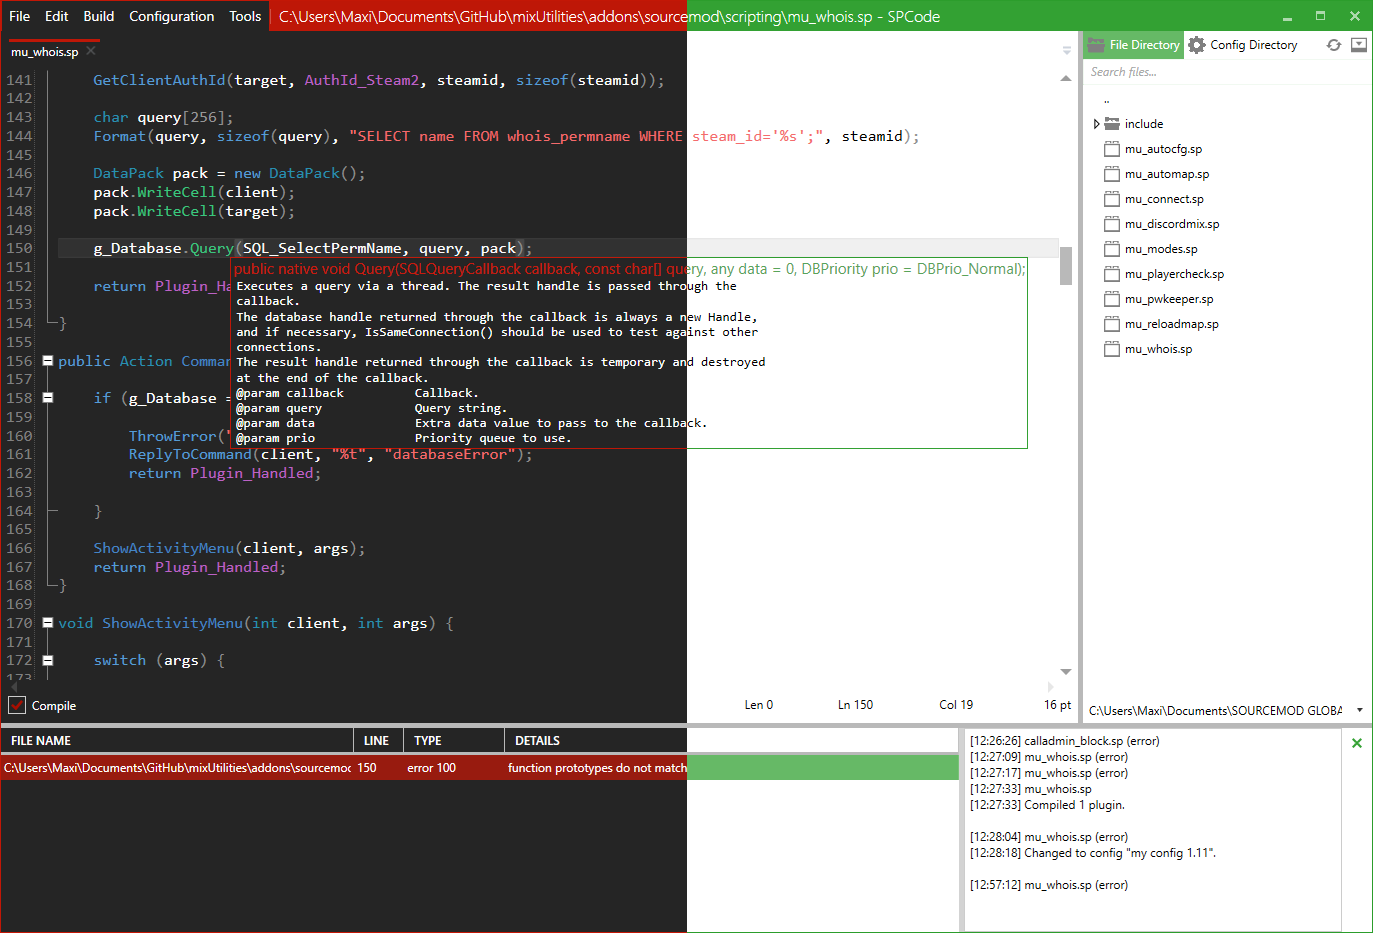Image resolution: width=1373 pixels, height=933 pixels.
Task: Close the mu_whois.sp editor tab
Action: (91, 51)
